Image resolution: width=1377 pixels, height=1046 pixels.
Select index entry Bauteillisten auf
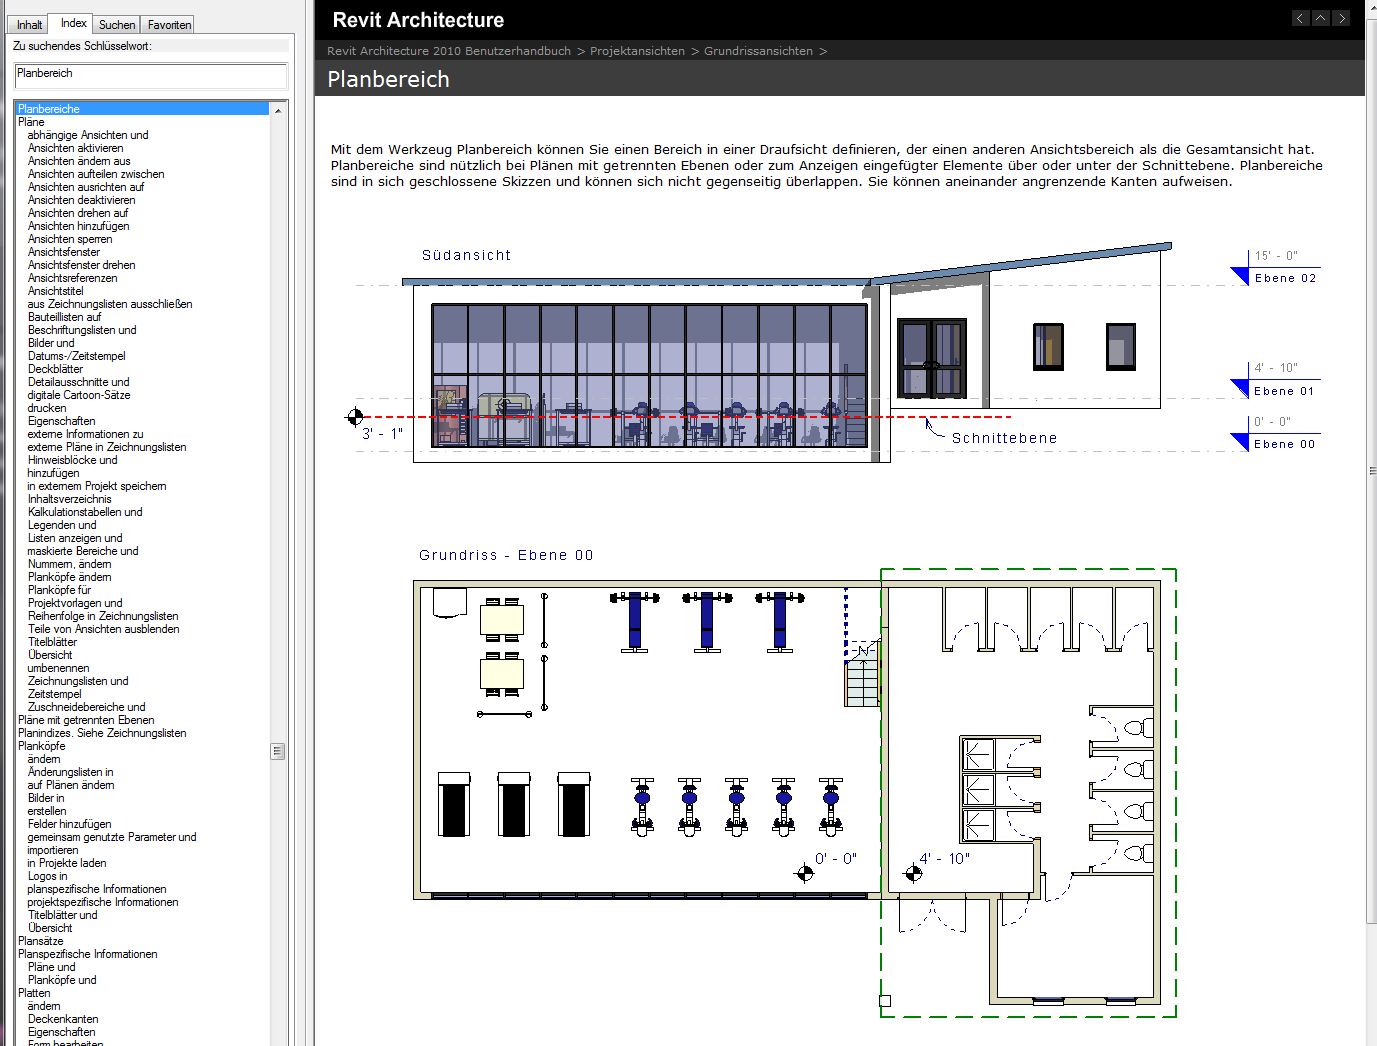point(64,317)
